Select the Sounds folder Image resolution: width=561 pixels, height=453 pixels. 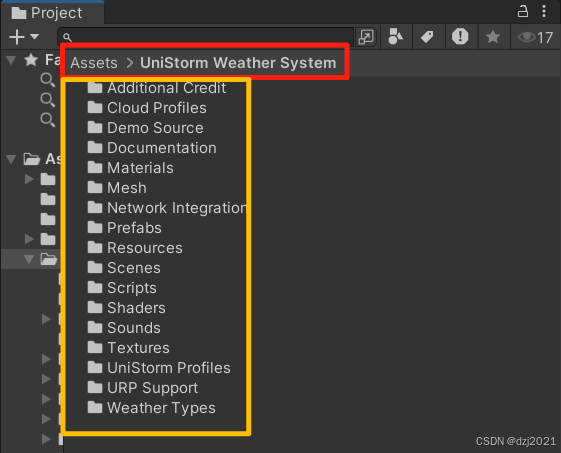(124, 328)
